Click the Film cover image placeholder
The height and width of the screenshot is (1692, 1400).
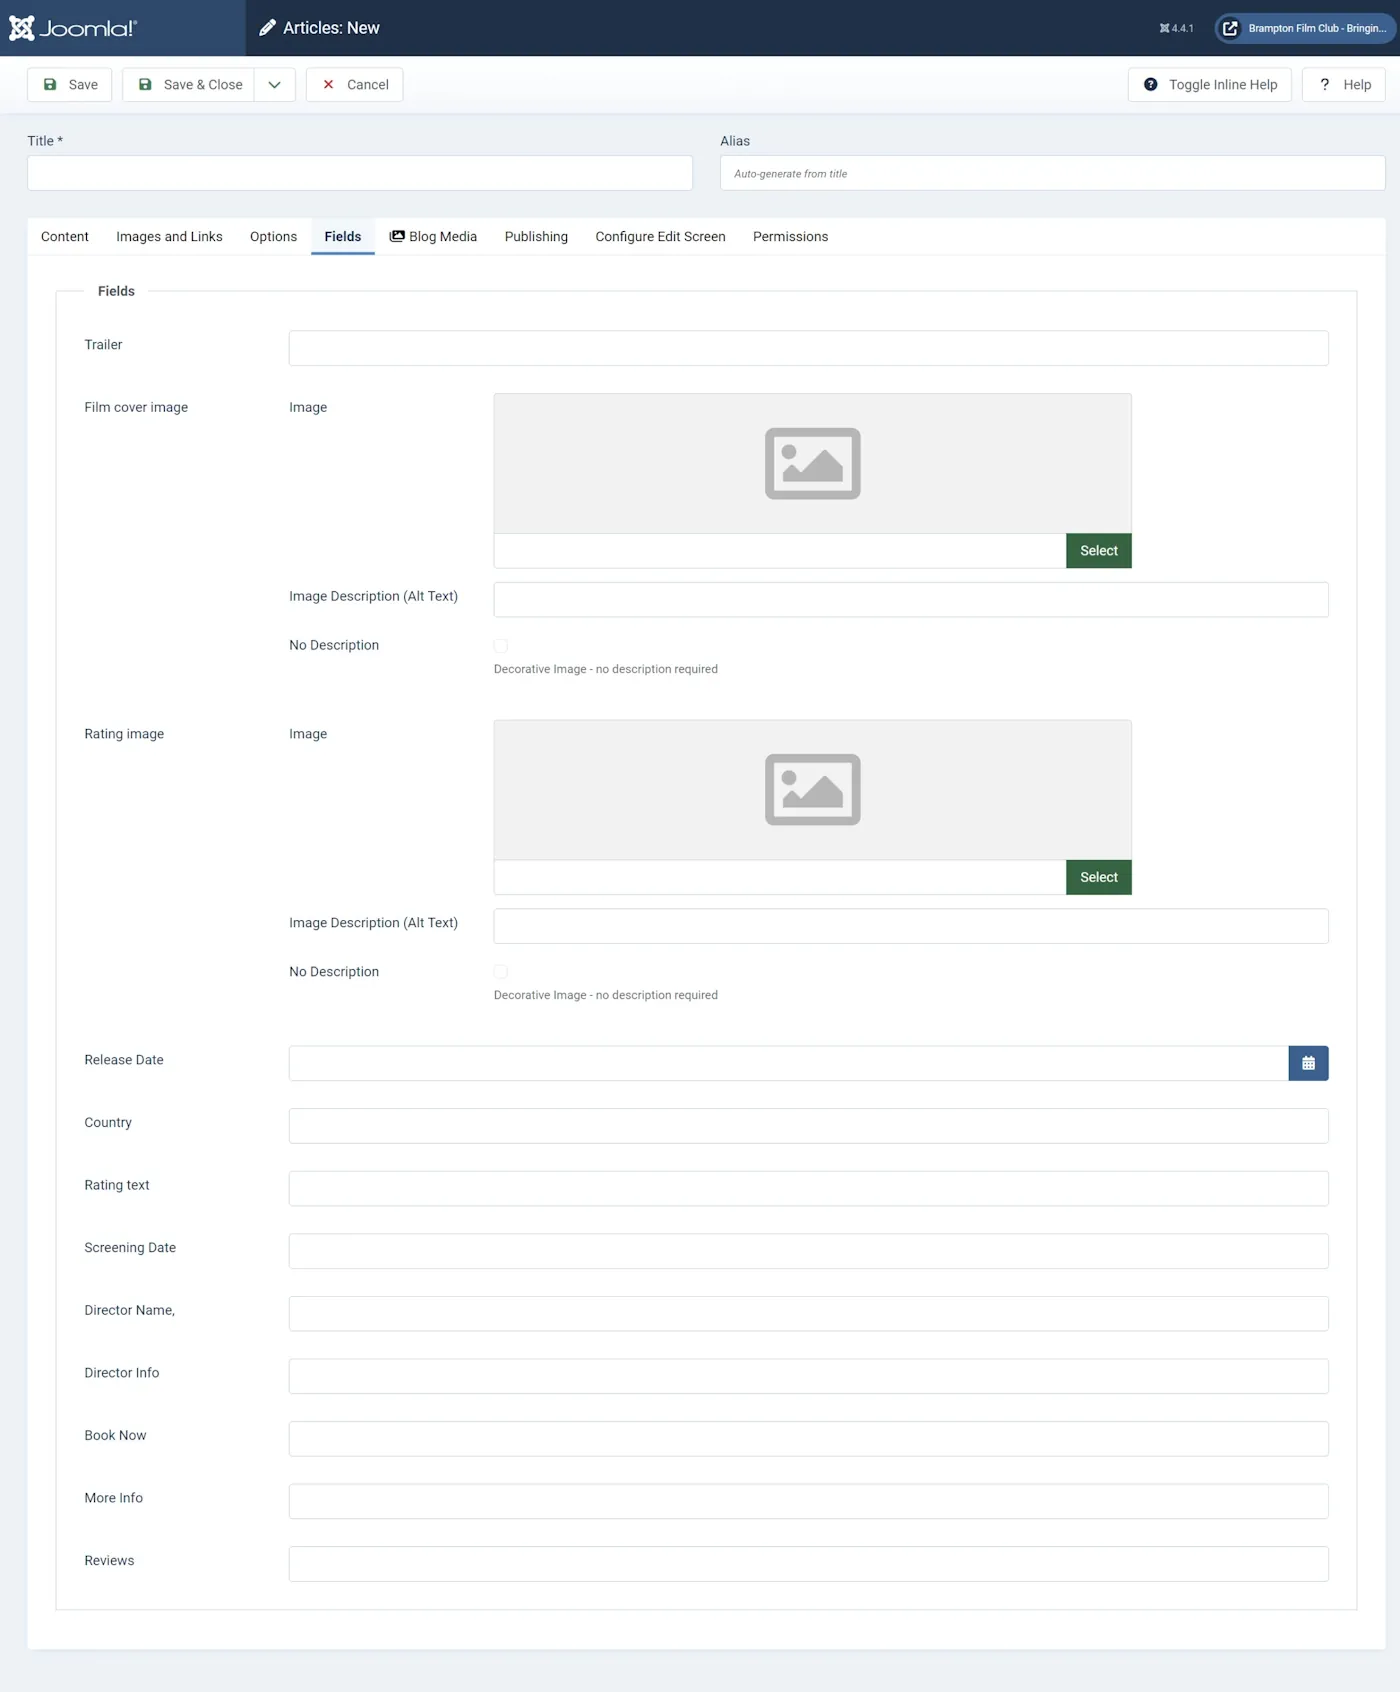coord(811,463)
